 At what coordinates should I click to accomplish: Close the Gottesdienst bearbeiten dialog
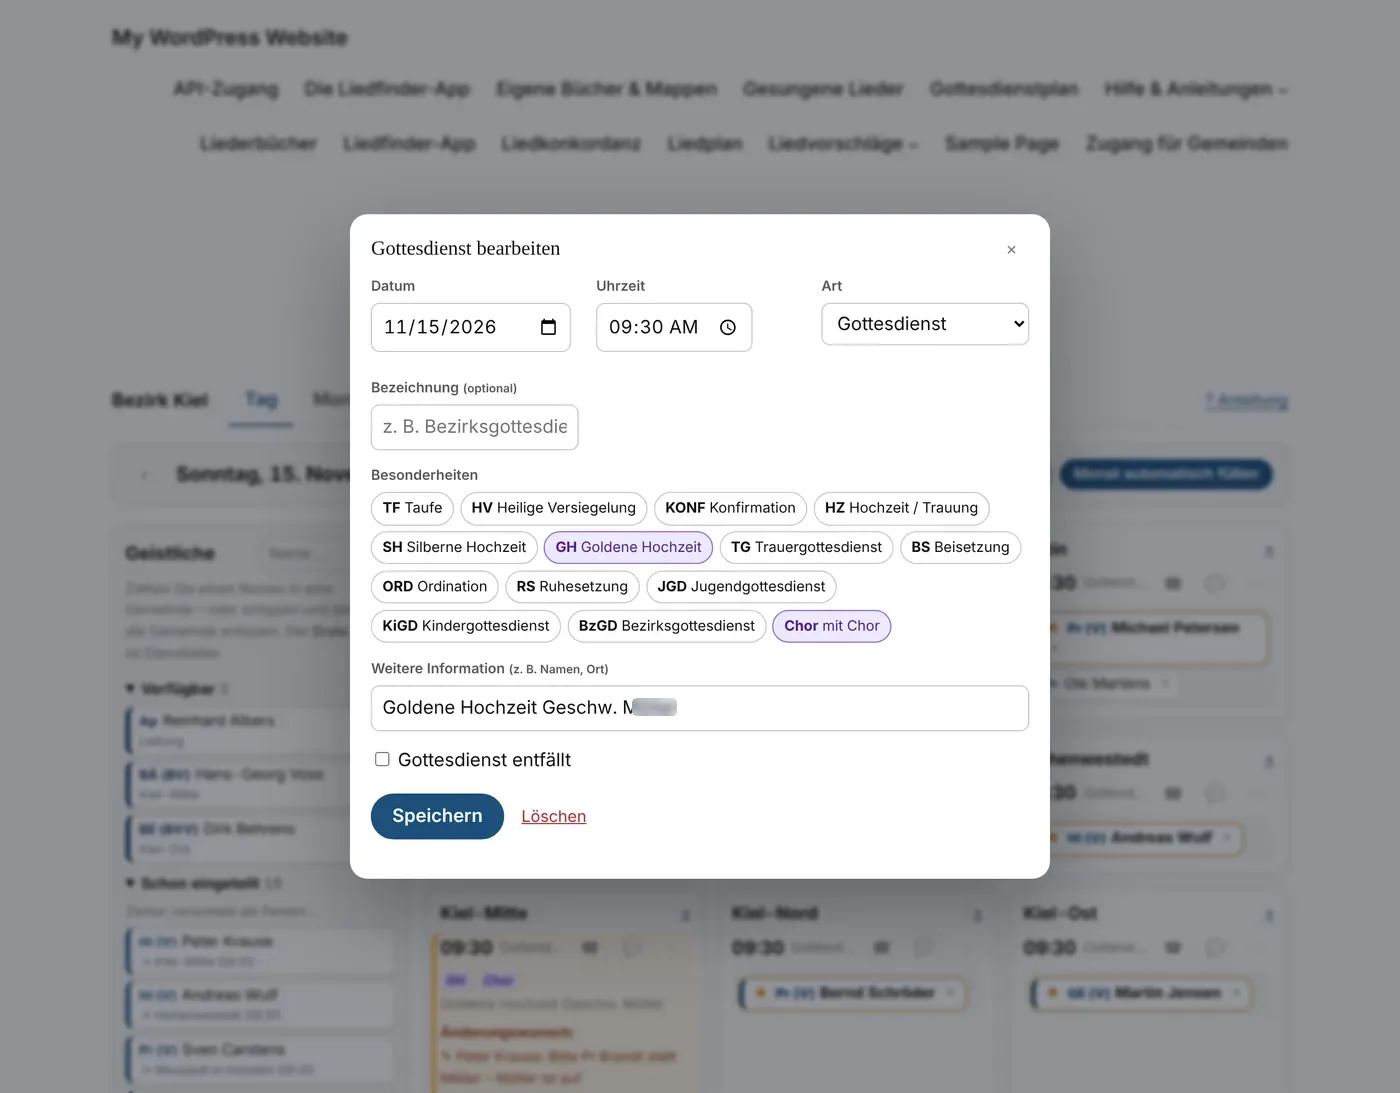pos(1011,250)
